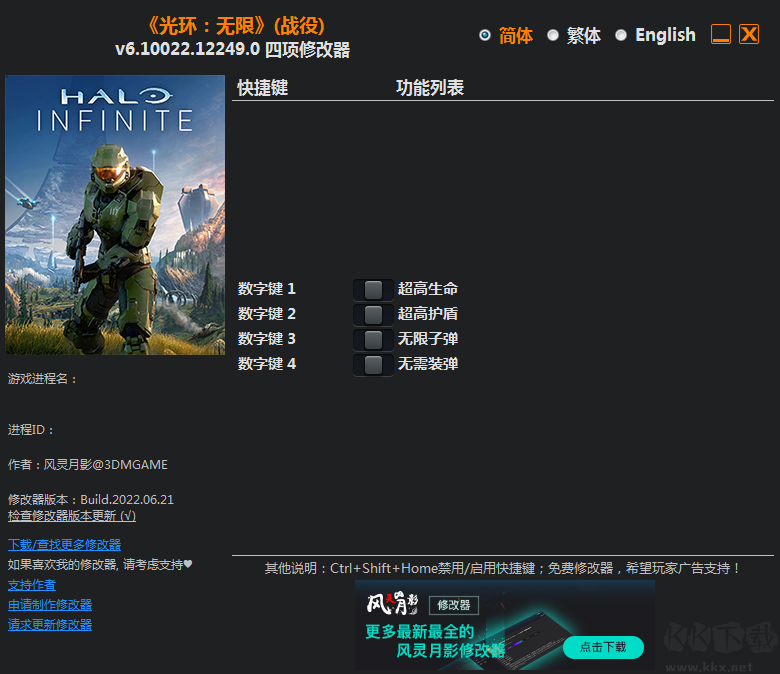780x674 pixels.
Task: Switch the trainer language to English
Action: [621, 35]
